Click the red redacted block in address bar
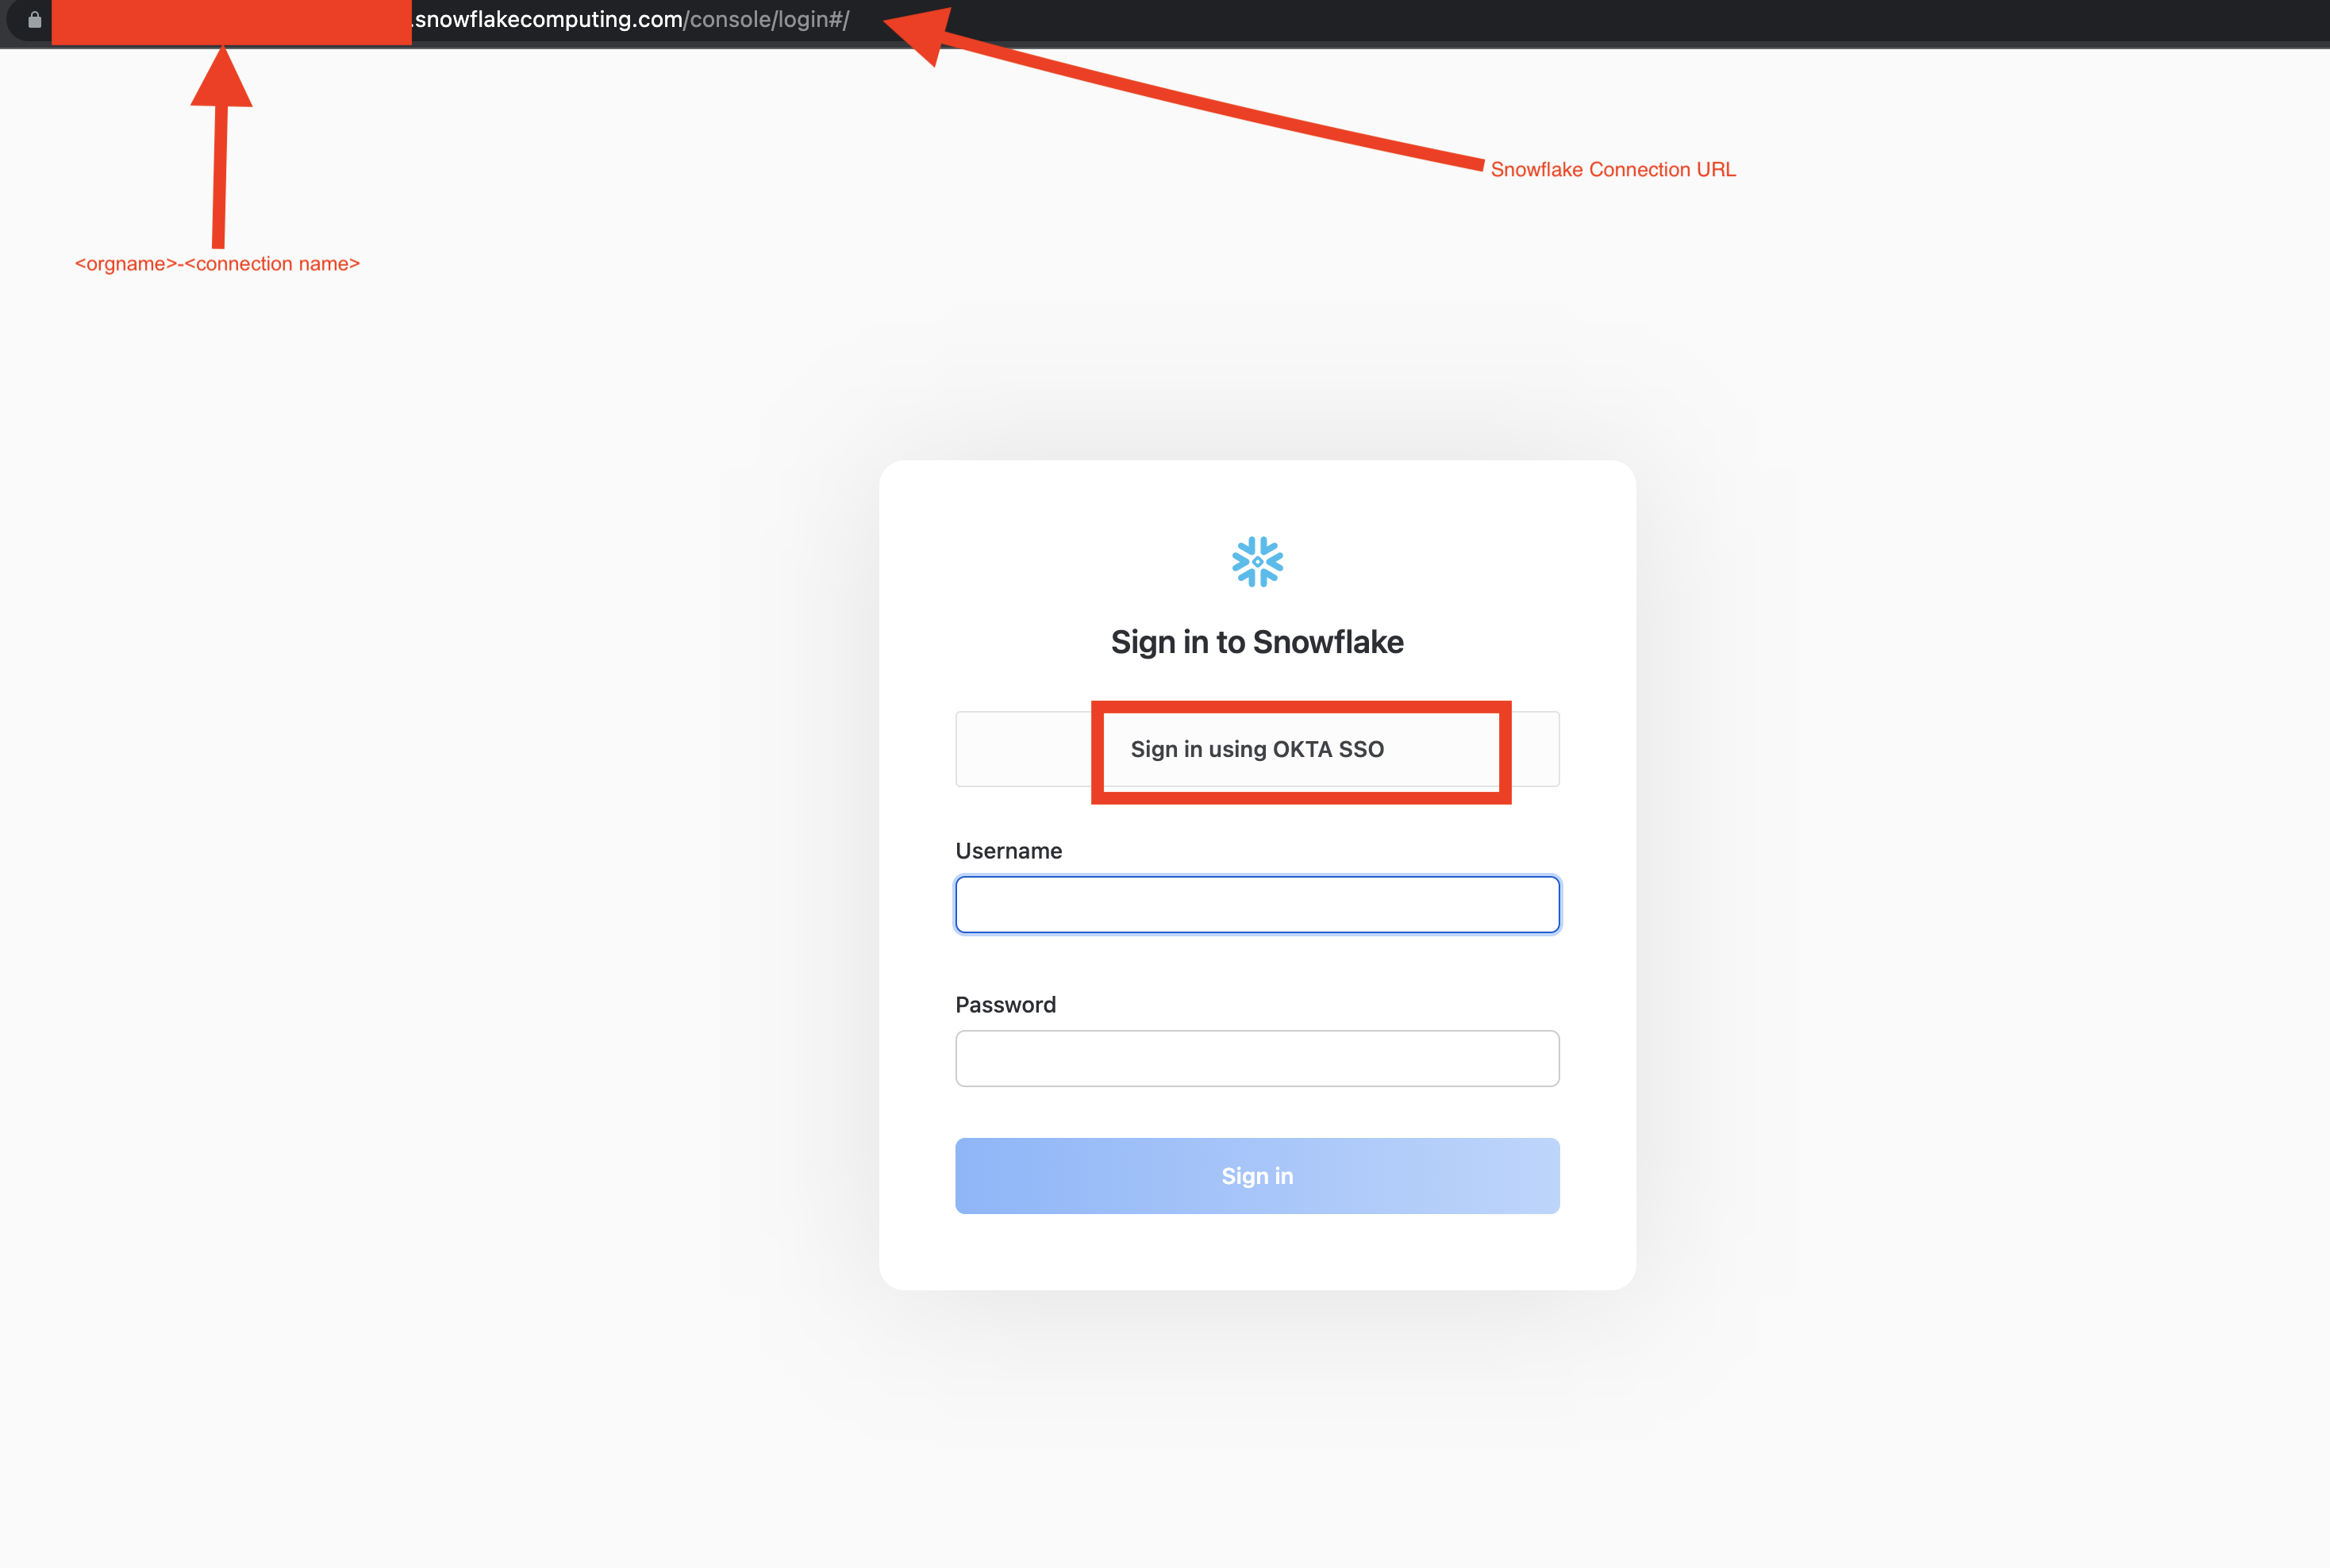2330x1568 pixels. [231, 22]
